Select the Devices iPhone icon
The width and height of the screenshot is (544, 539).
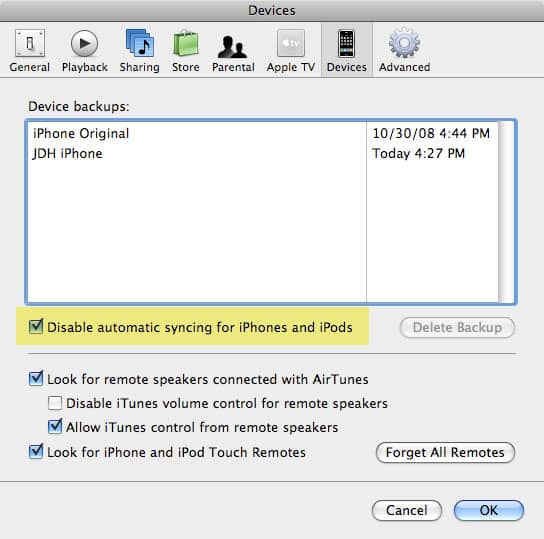[347, 44]
